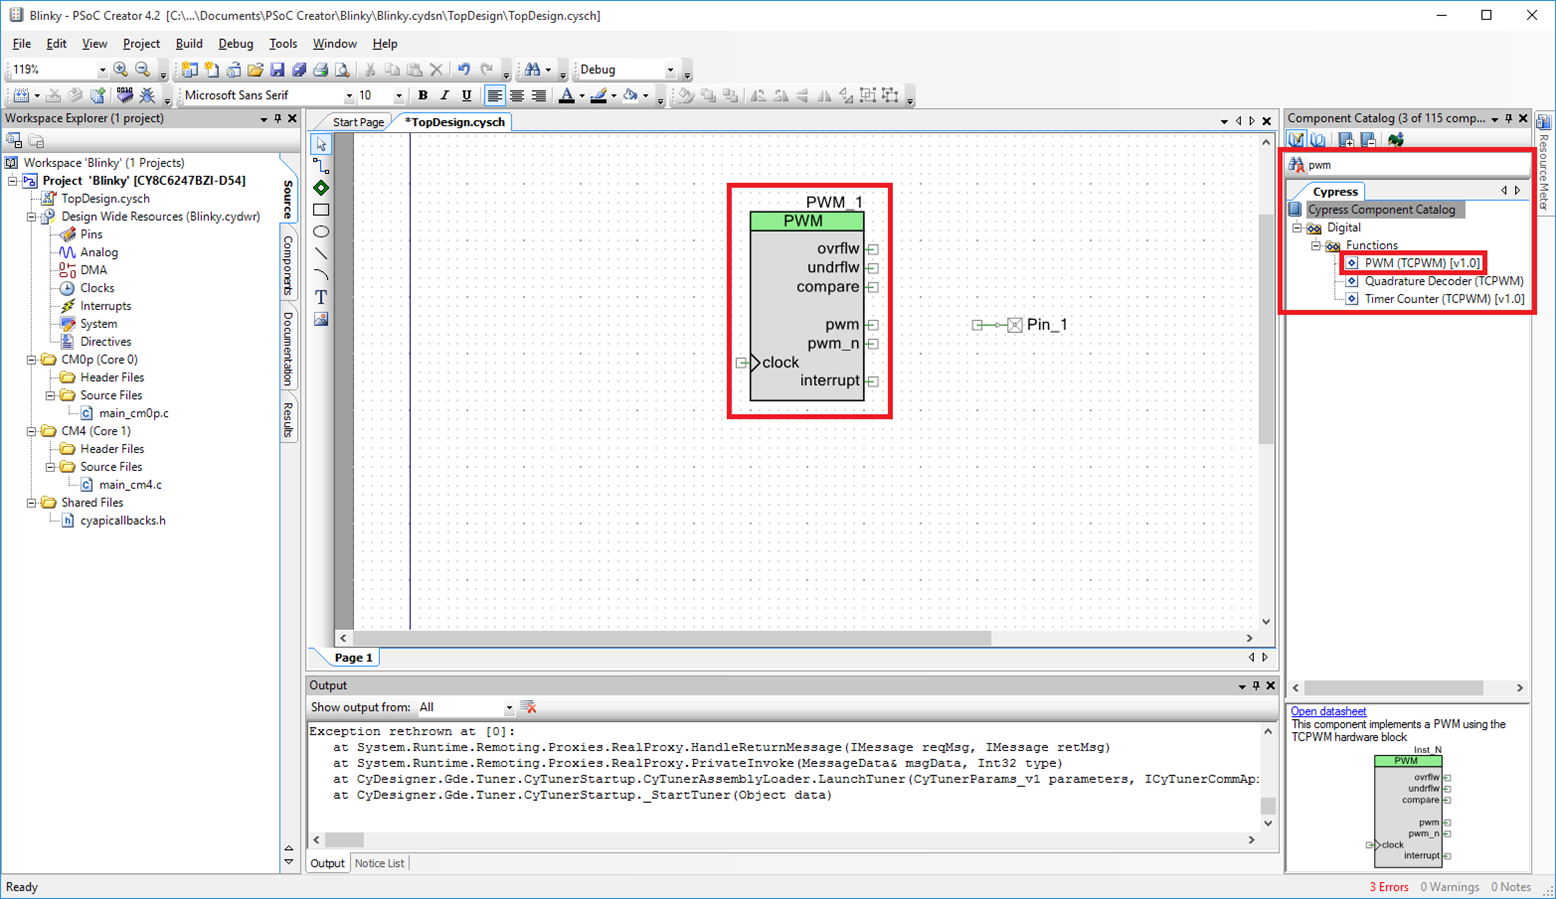Click the Undo arrow icon
Screen dimensions: 1556x899
[x=464, y=70]
